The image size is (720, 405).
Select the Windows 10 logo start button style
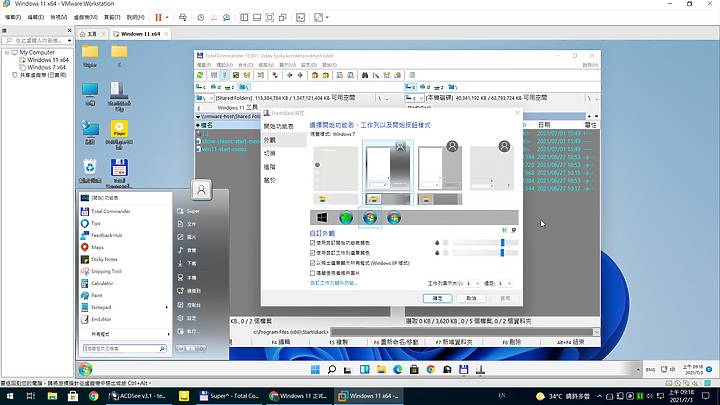322,218
